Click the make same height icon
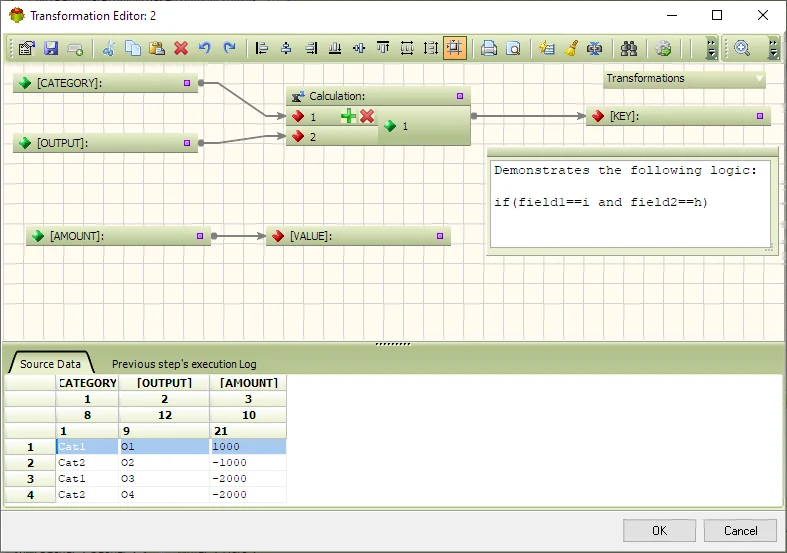 coord(431,48)
